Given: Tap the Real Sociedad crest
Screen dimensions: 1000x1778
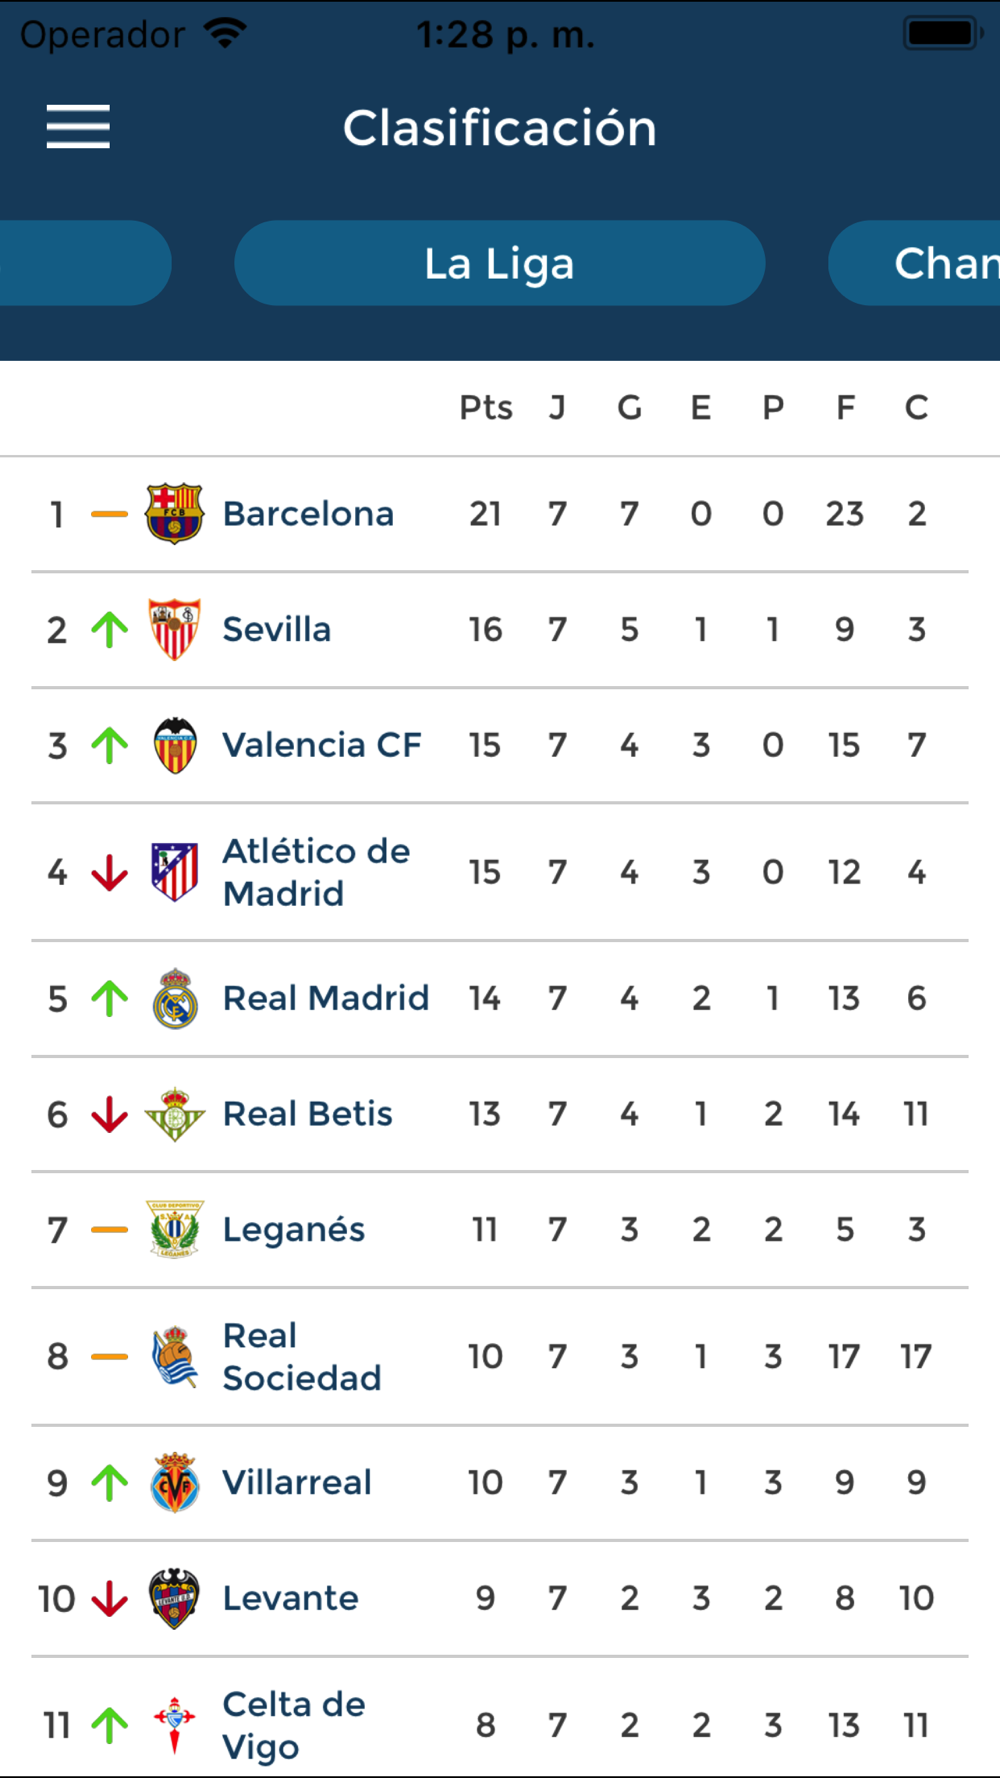Looking at the screenshot, I should pos(174,1356).
